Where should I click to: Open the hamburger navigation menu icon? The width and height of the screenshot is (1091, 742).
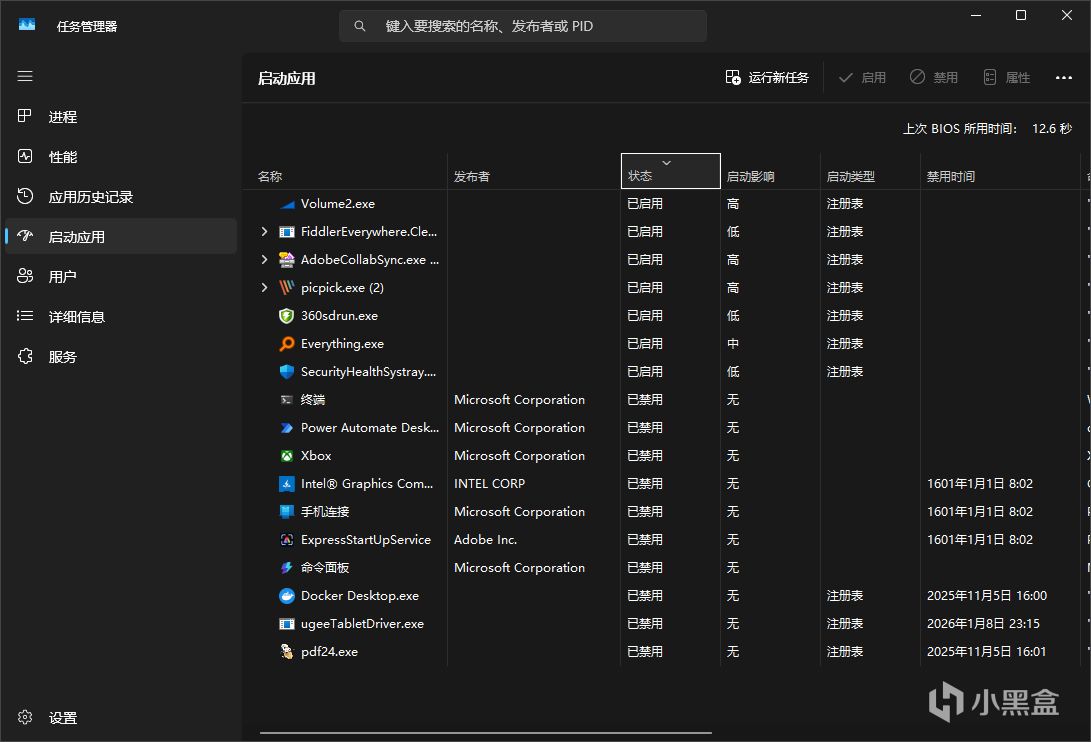(25, 76)
